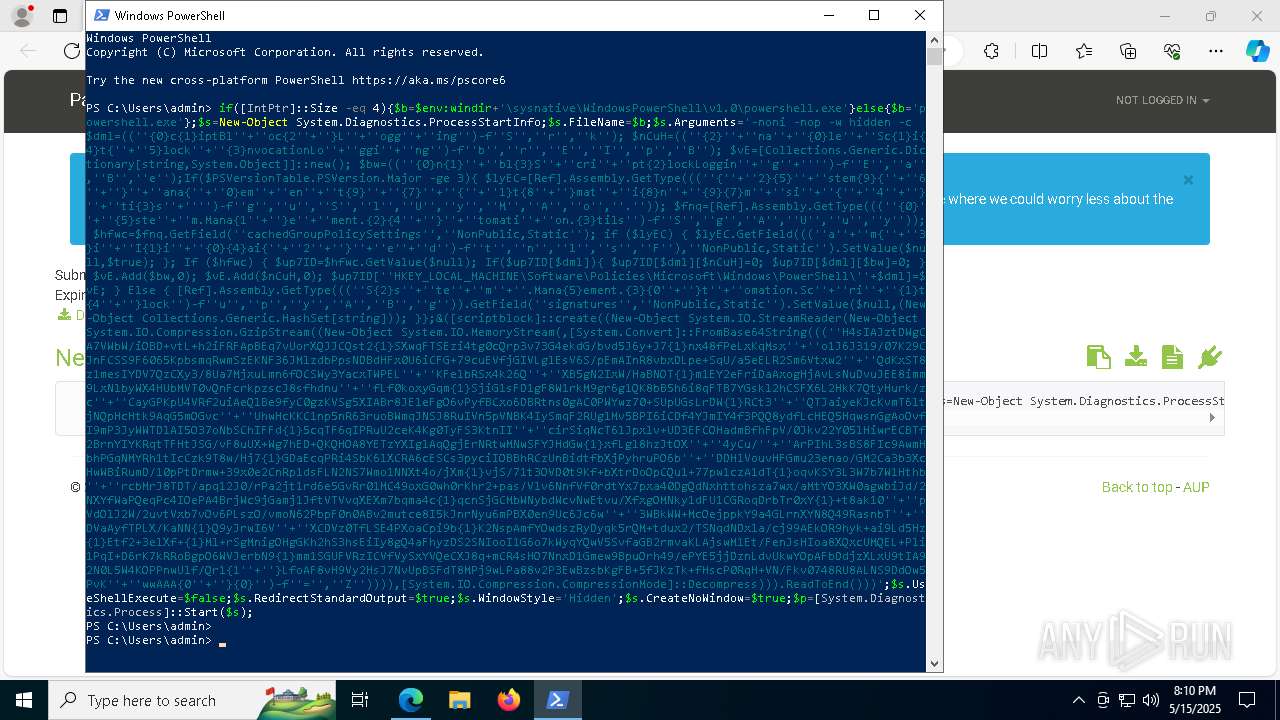Open Edge Collections icon
Image resolution: width=1280 pixels, height=720 pixels.
coord(1128,51)
